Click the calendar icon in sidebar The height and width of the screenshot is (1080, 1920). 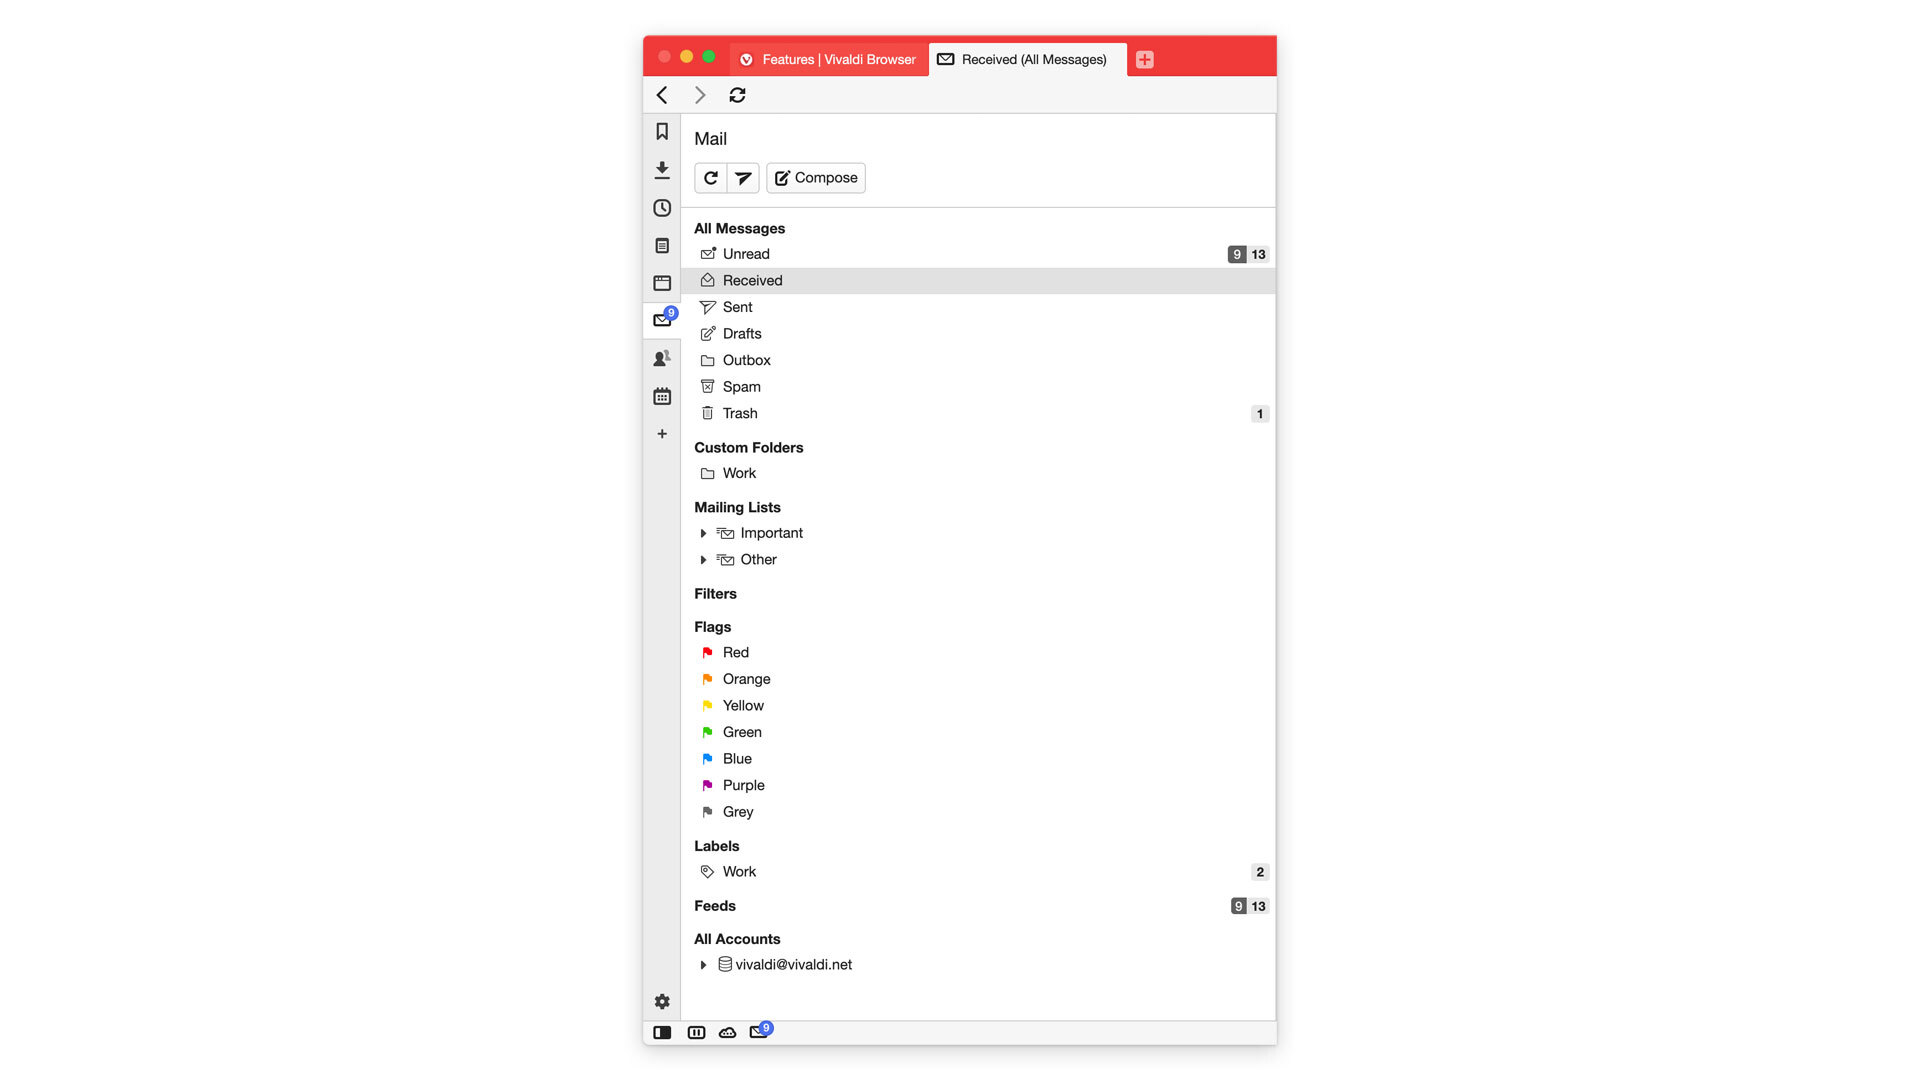click(x=662, y=396)
